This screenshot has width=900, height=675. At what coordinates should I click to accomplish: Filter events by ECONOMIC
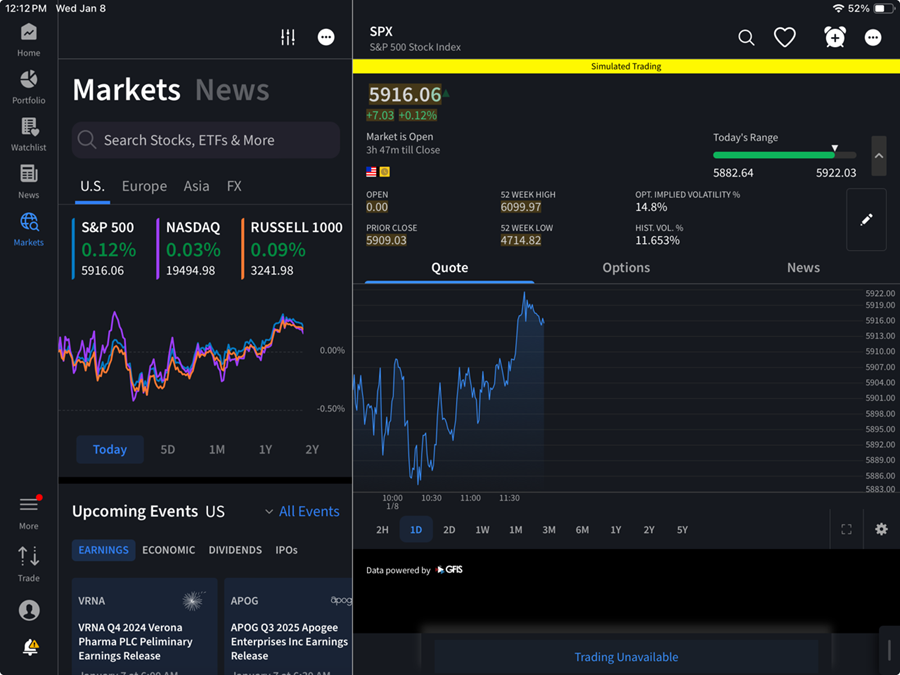coord(169,550)
